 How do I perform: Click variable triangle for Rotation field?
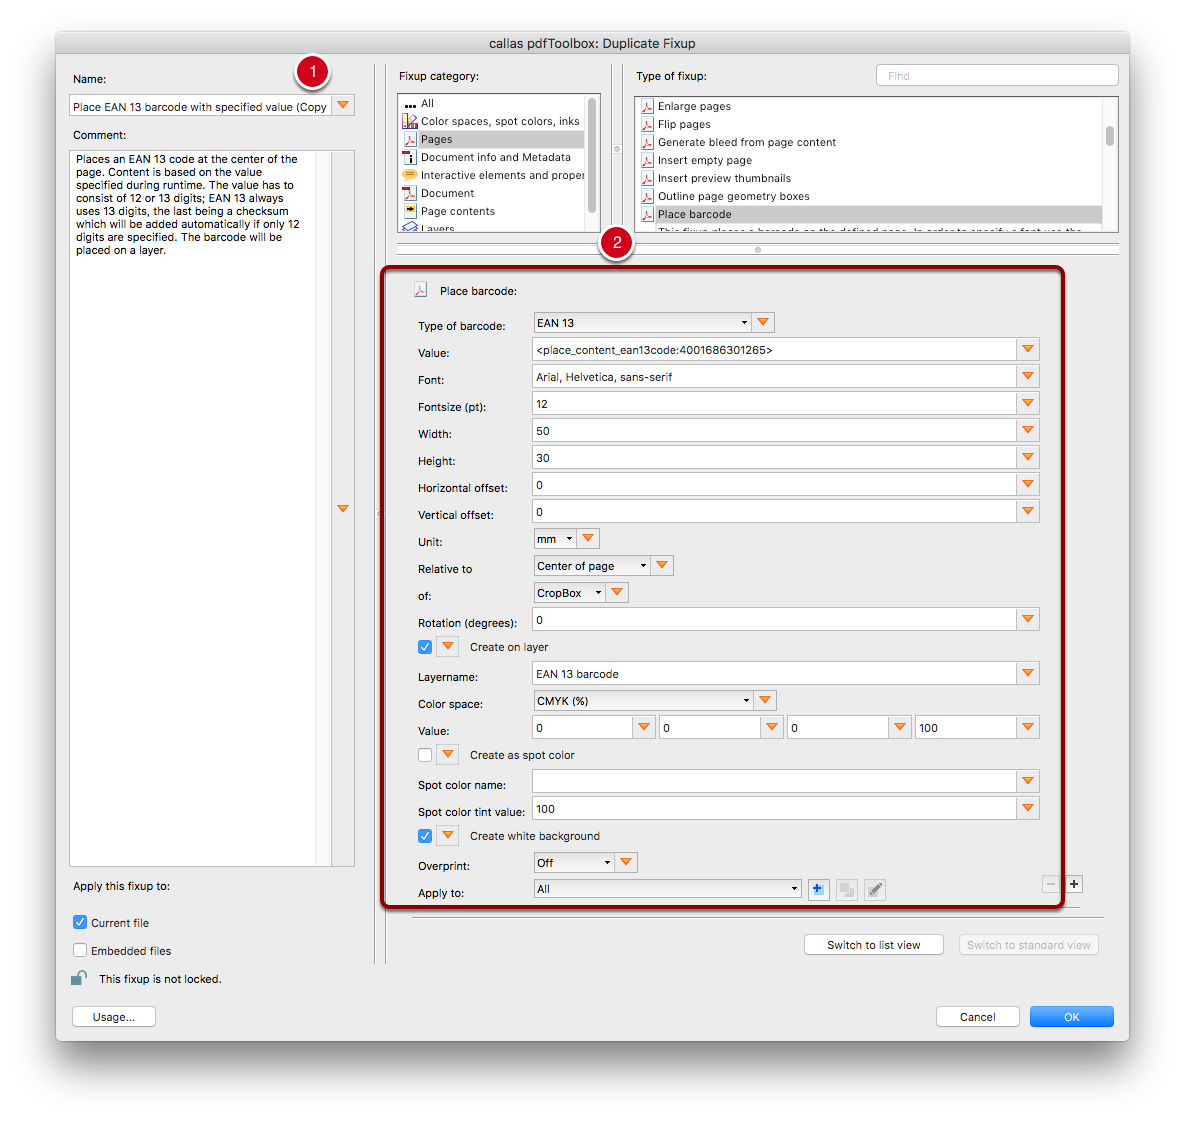[1028, 620]
